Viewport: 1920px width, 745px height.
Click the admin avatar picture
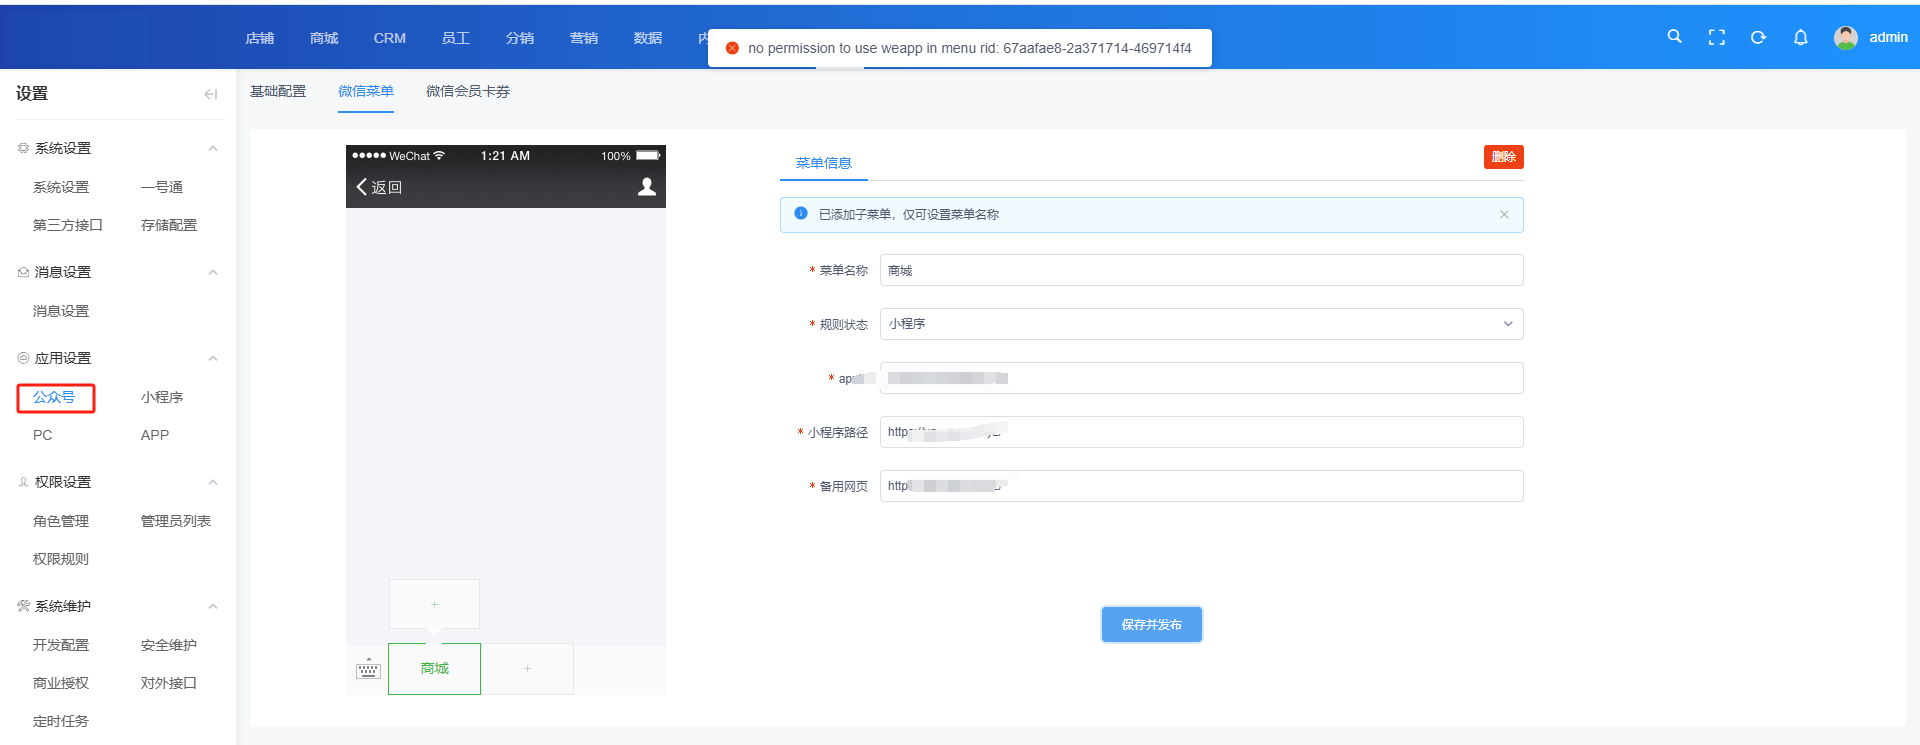[1845, 37]
